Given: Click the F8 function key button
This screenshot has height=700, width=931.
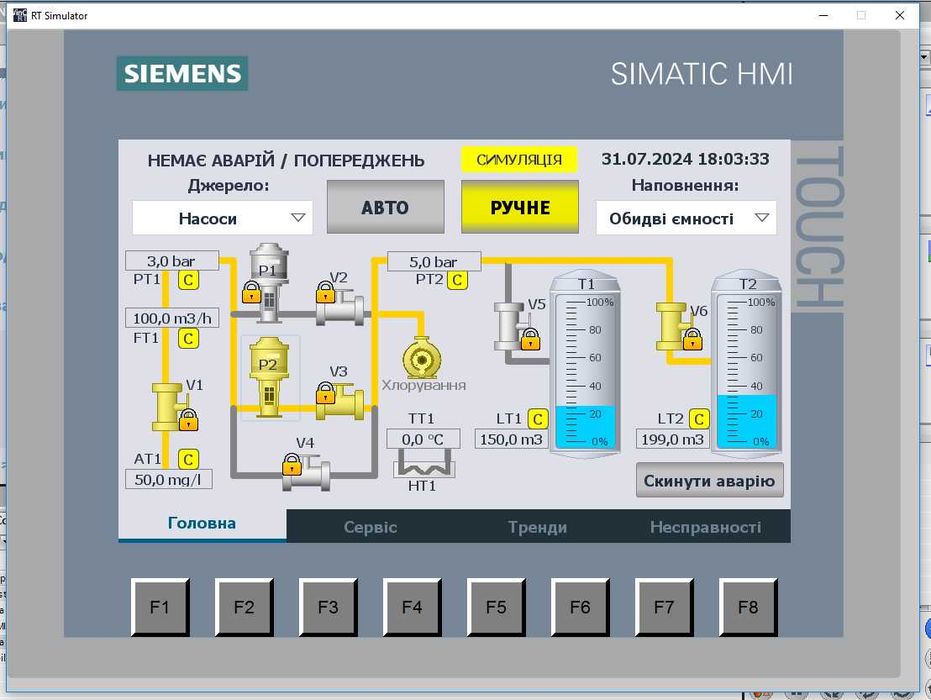Looking at the screenshot, I should click(748, 607).
